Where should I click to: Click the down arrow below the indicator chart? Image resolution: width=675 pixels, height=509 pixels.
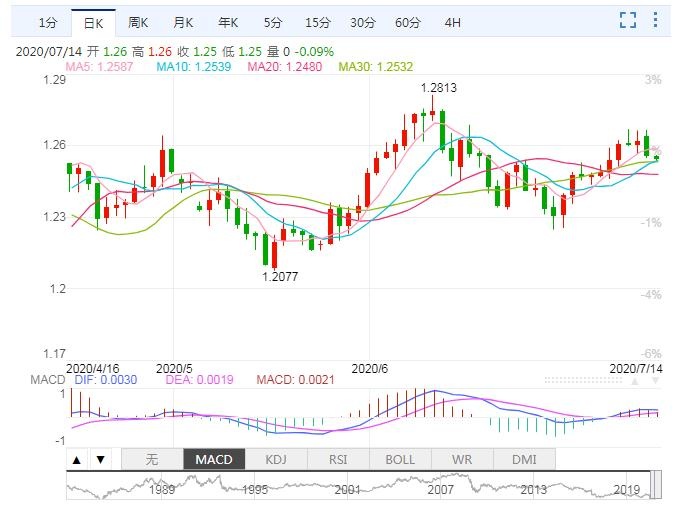(x=99, y=460)
